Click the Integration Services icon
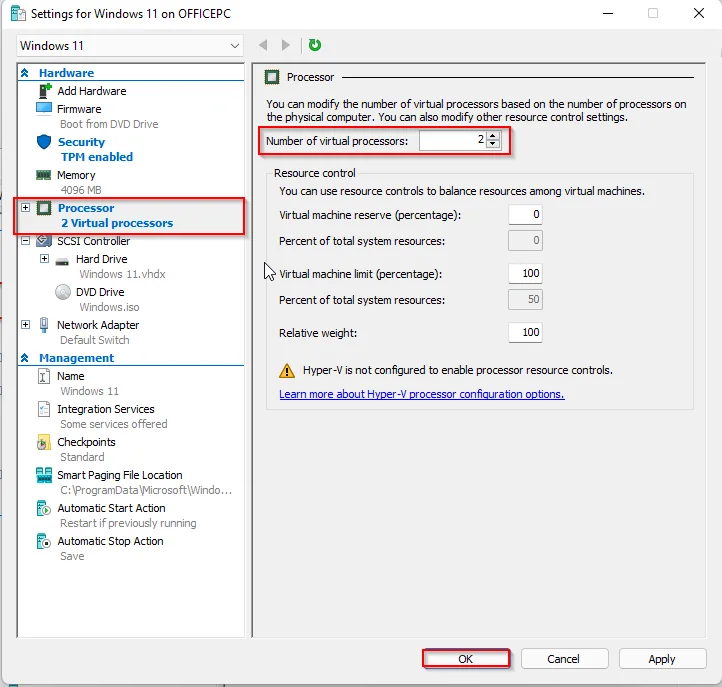The height and width of the screenshot is (687, 722). [44, 409]
